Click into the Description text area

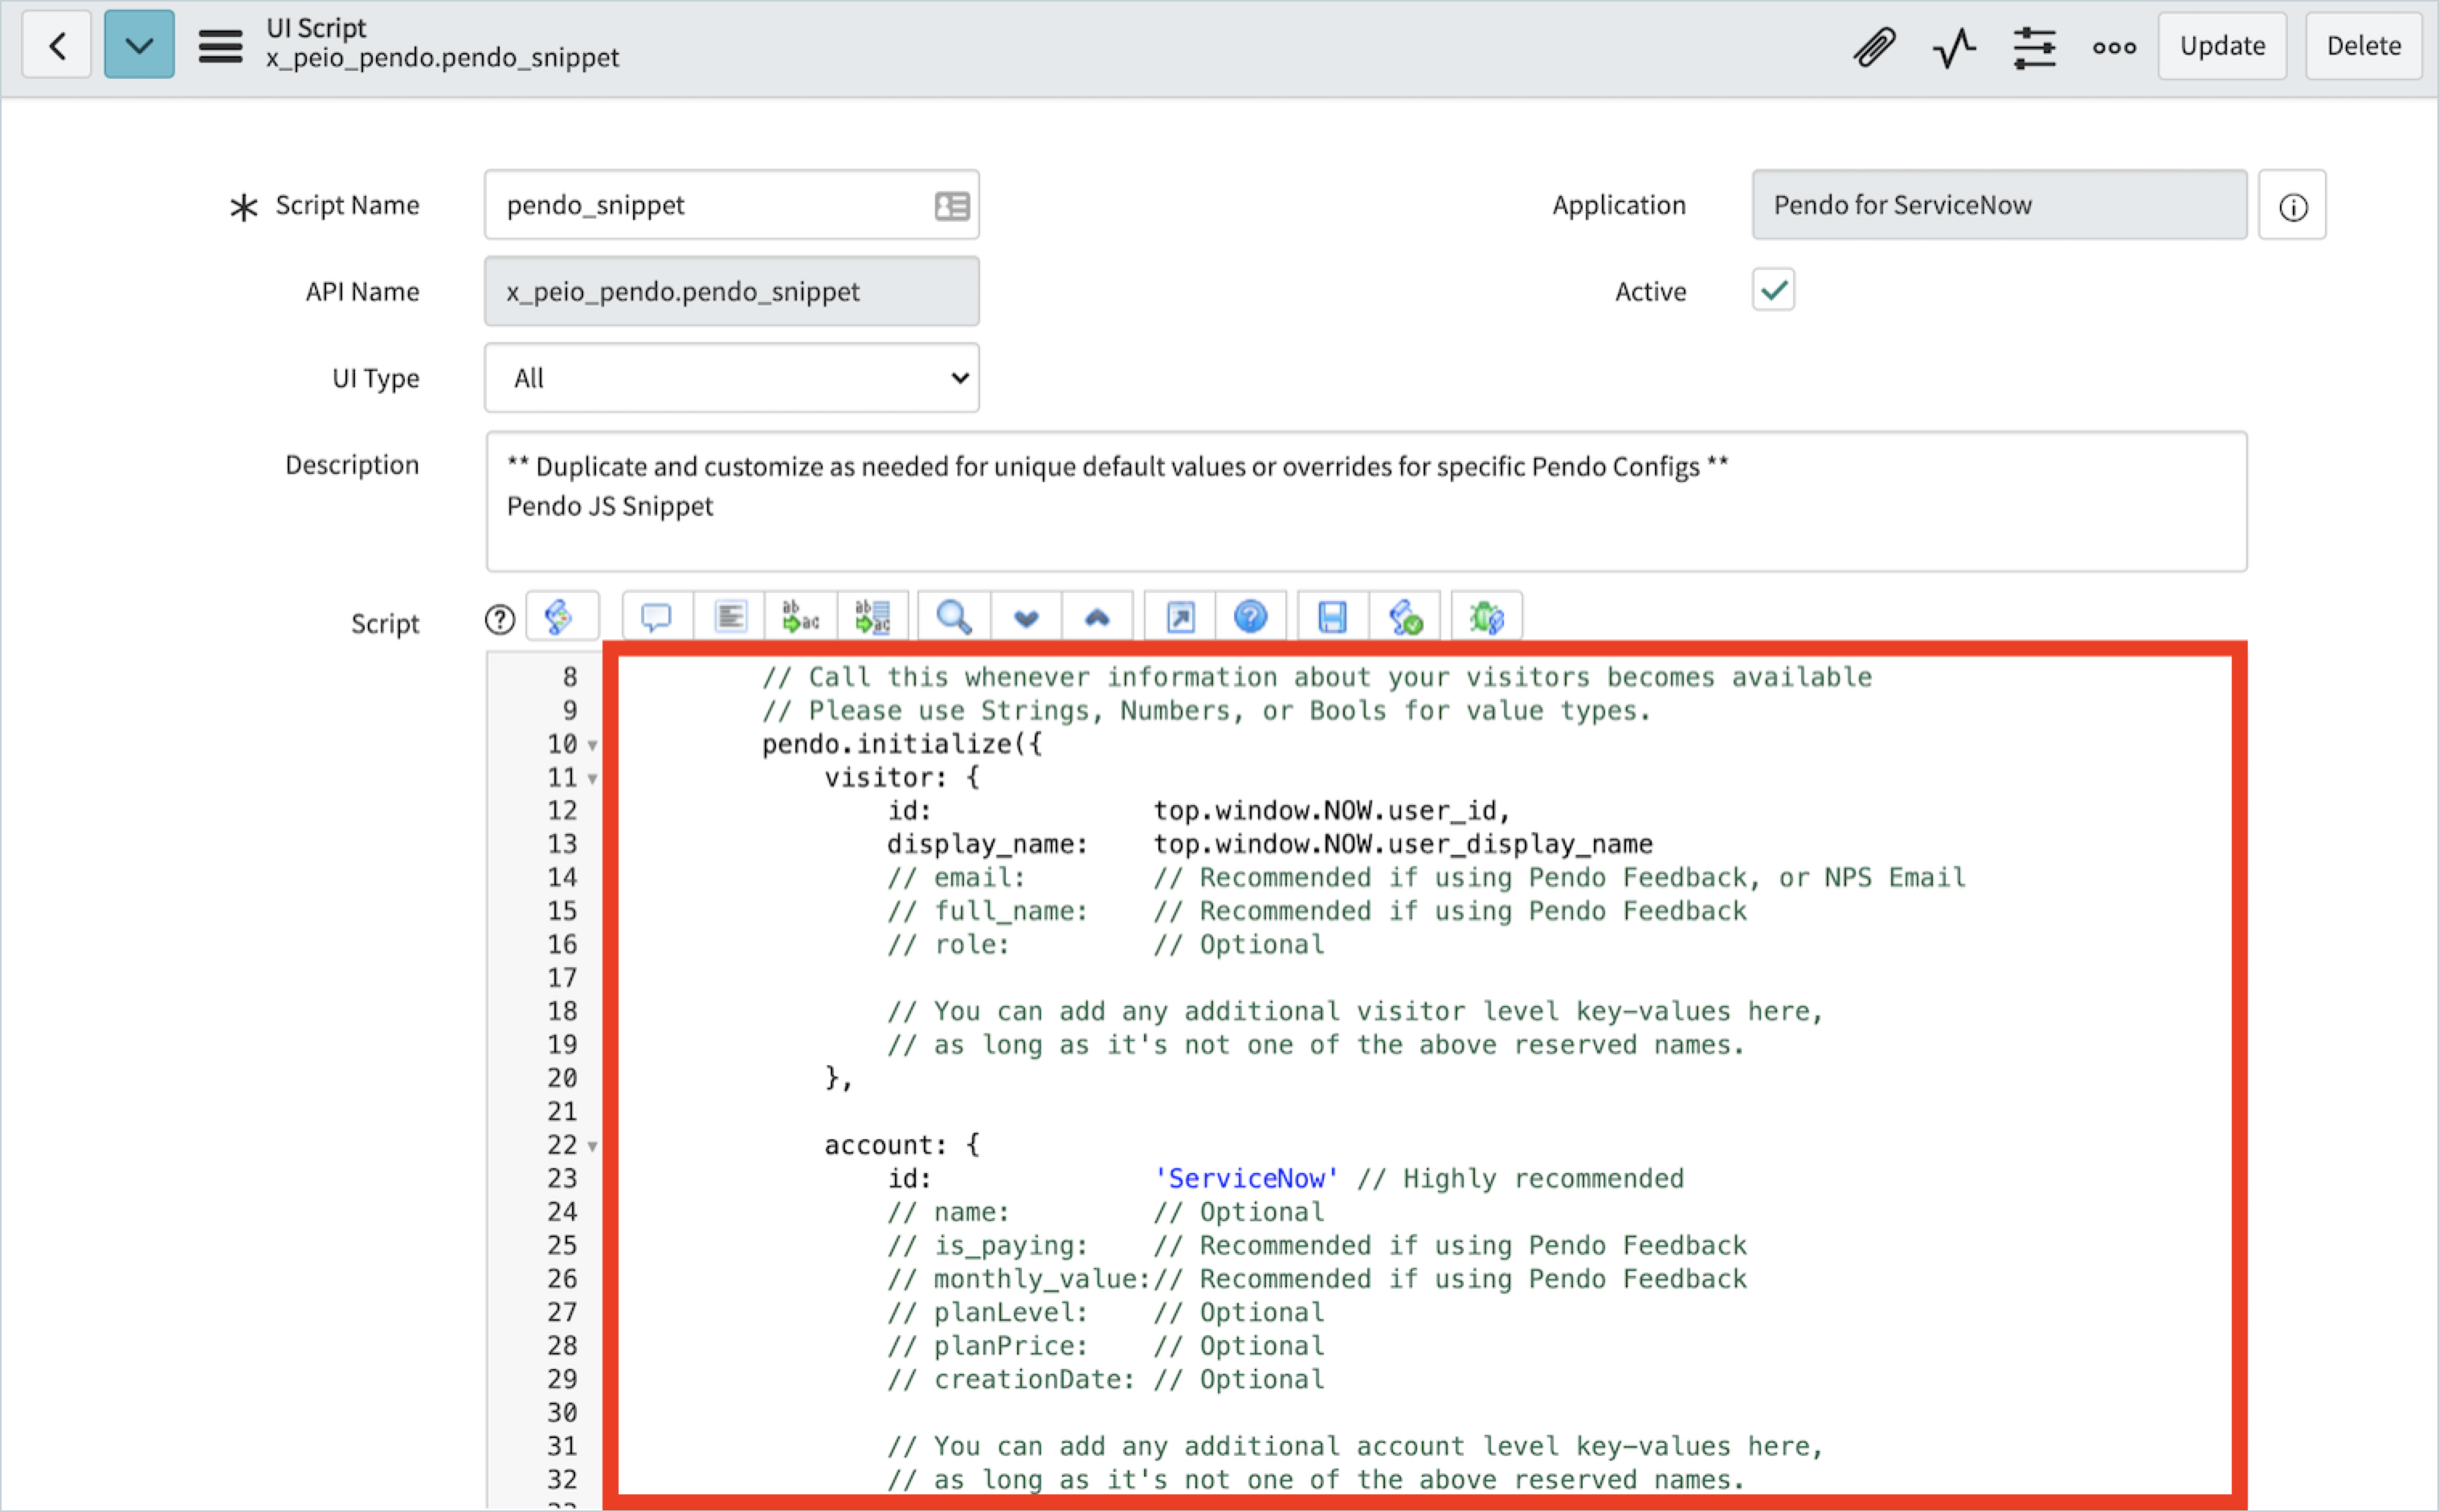click(x=1366, y=501)
